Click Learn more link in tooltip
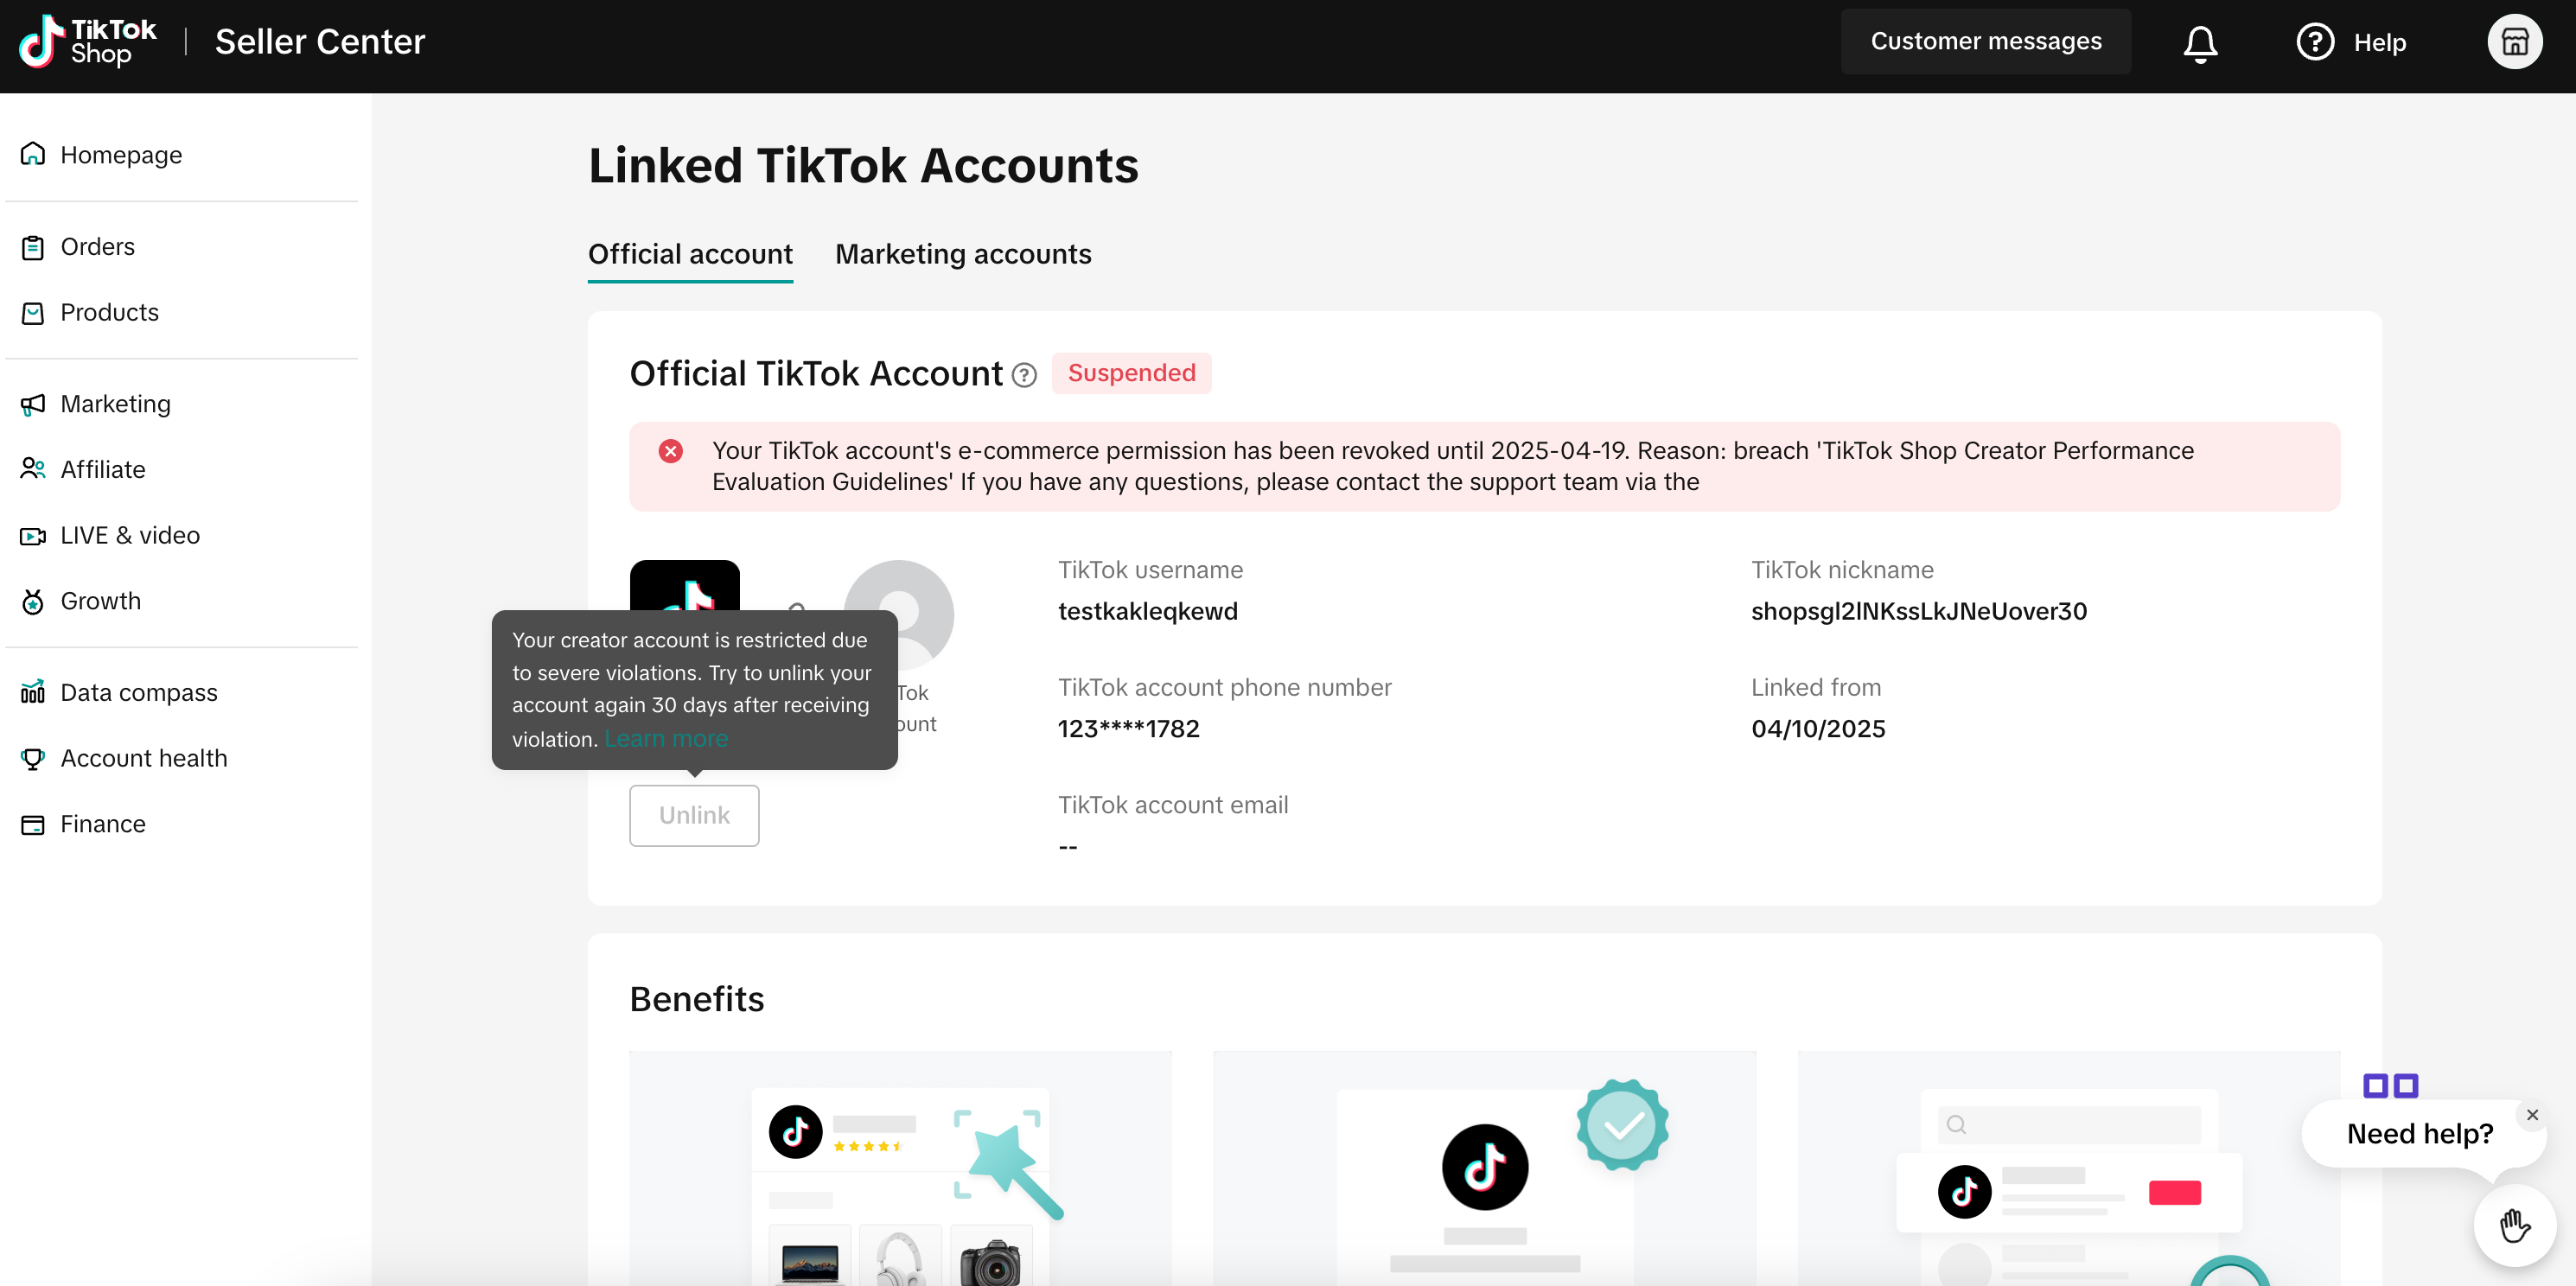 666,740
